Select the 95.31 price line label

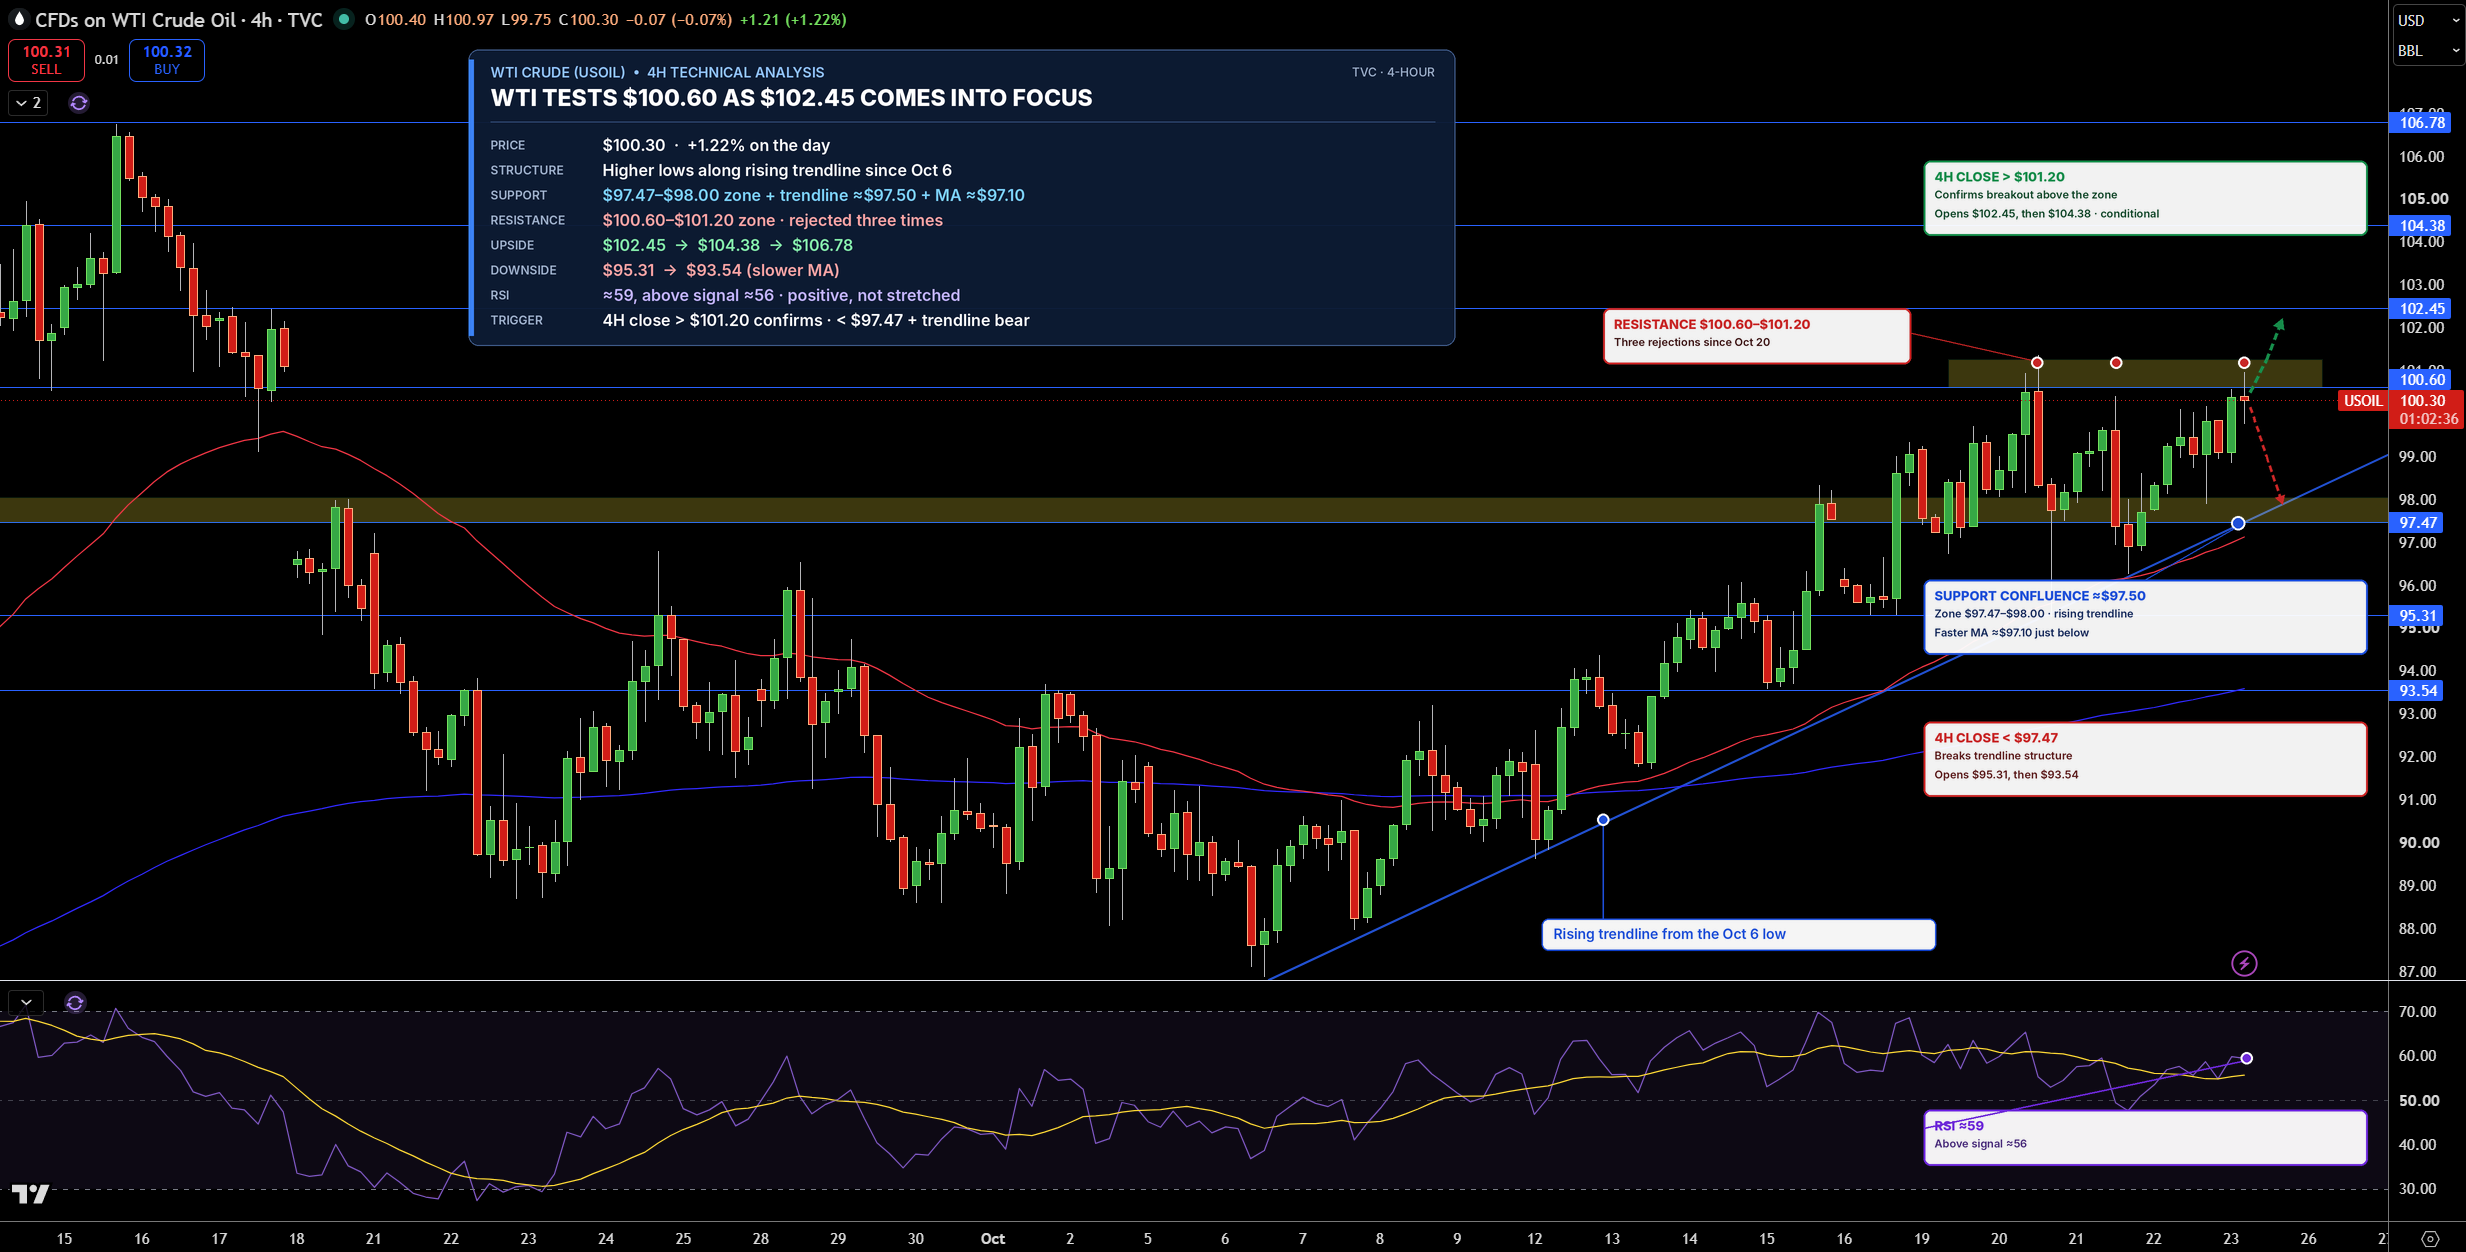pyautogui.click(x=2417, y=616)
